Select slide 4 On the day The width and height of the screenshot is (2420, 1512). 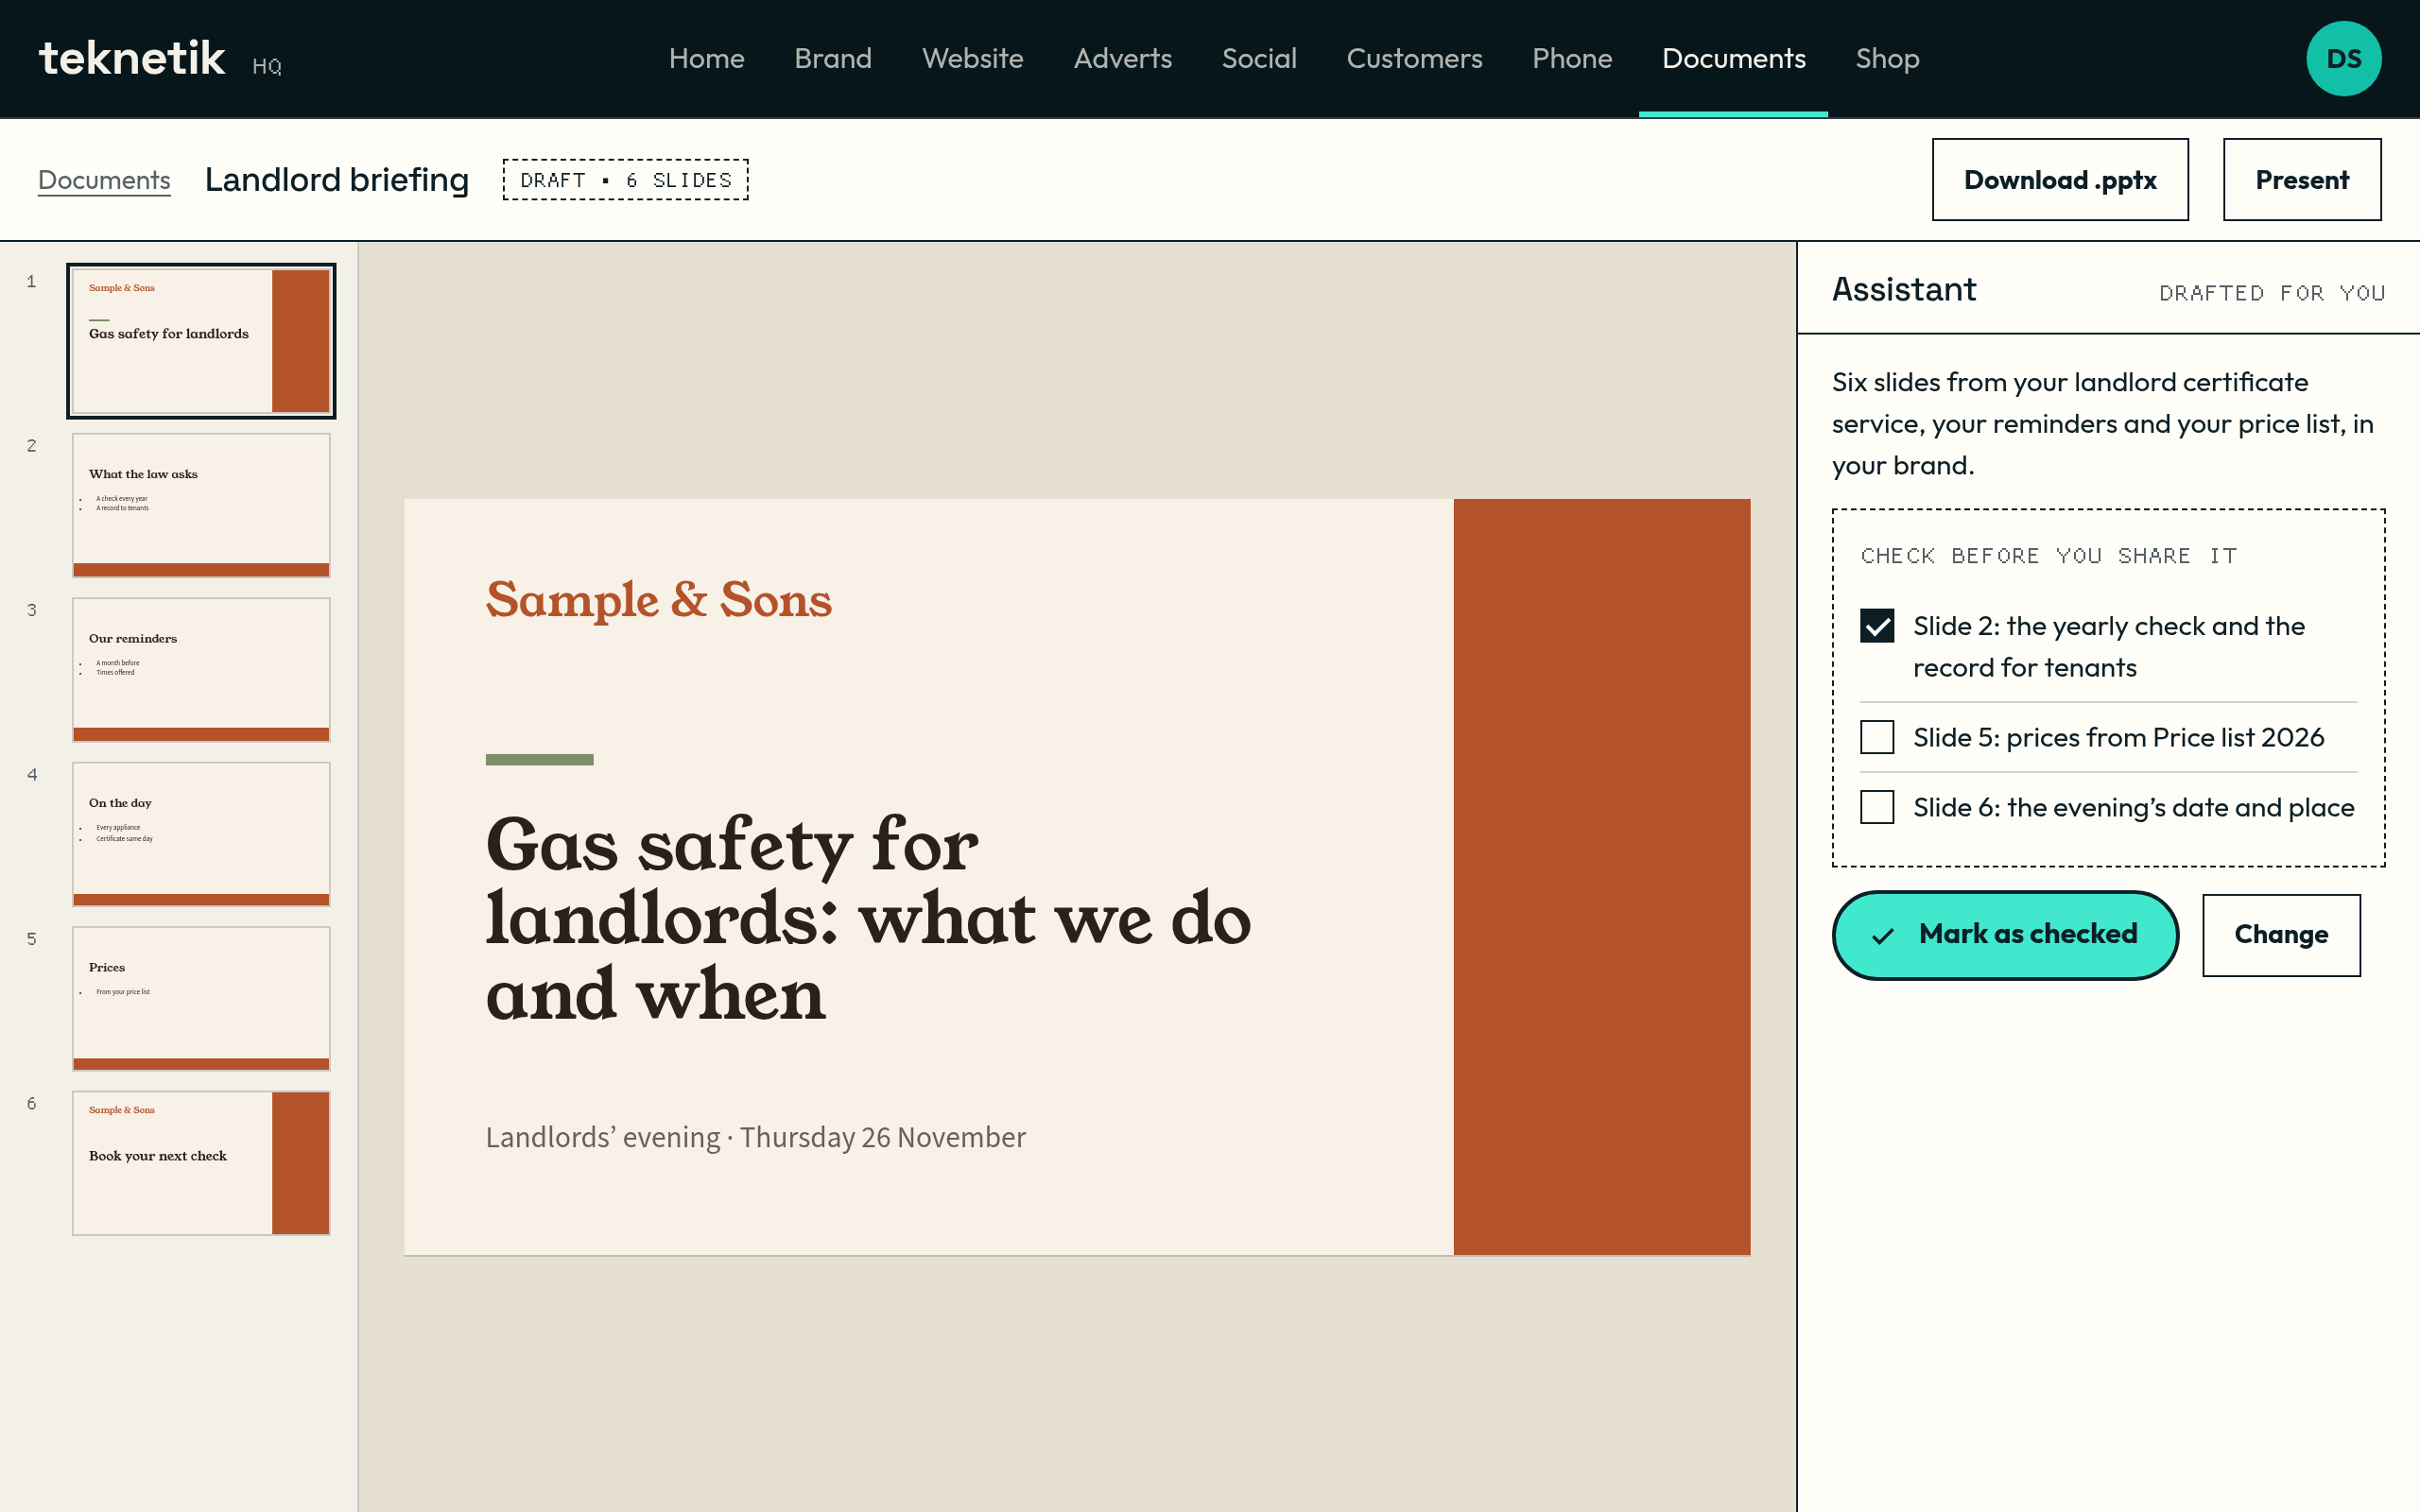tap(201, 834)
